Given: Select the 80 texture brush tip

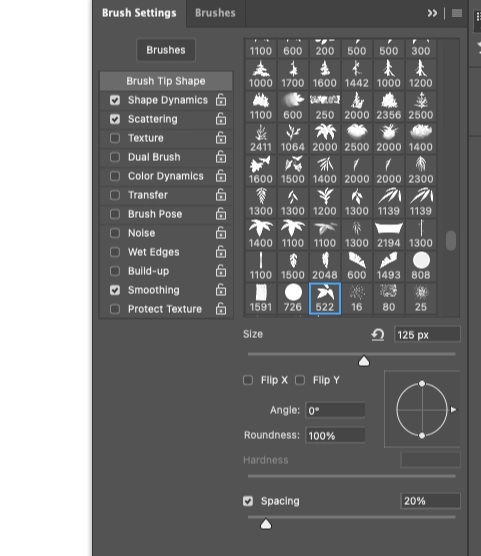Looking at the screenshot, I should (x=389, y=299).
